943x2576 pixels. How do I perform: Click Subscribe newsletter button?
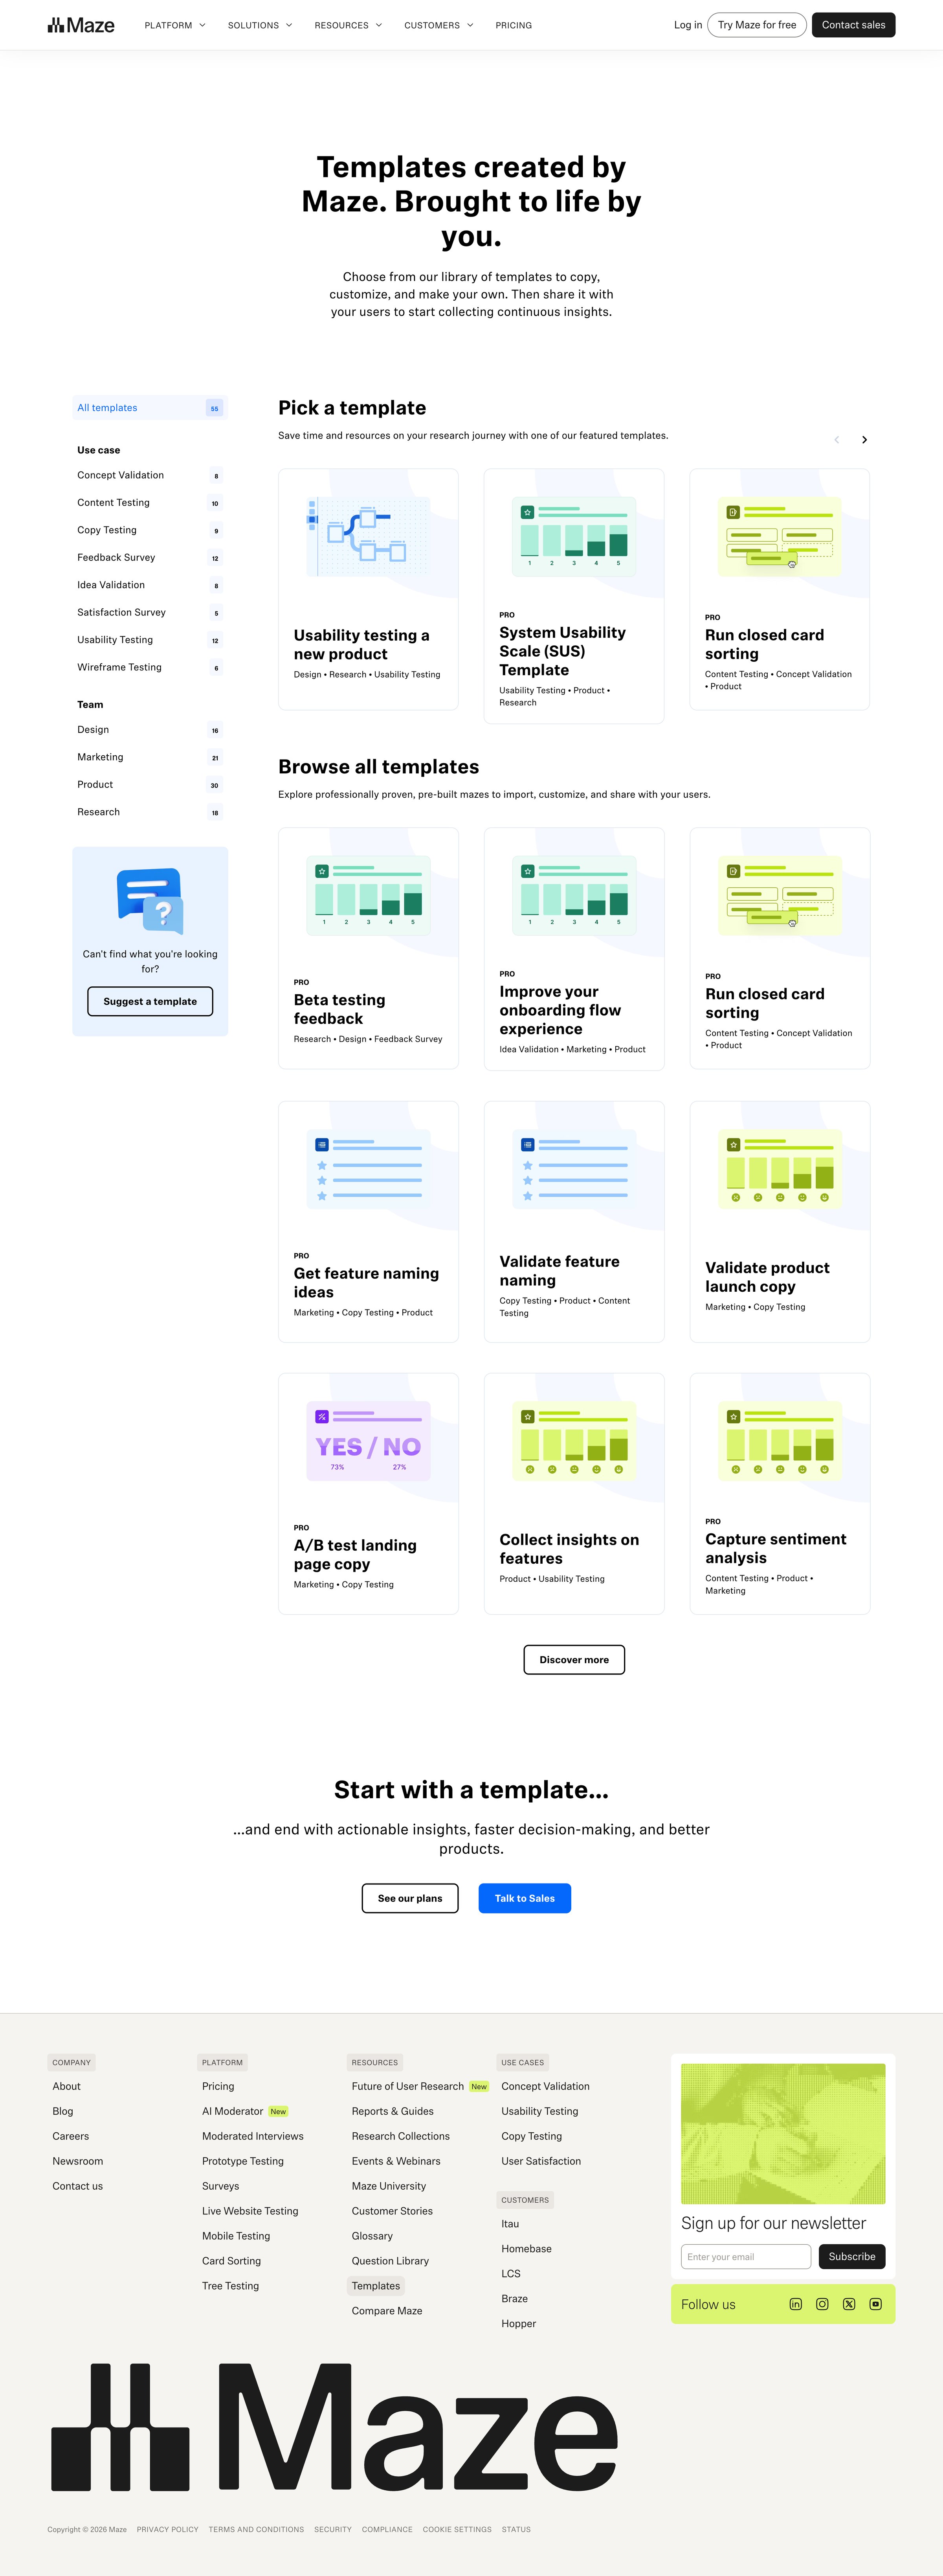pyautogui.click(x=852, y=2257)
